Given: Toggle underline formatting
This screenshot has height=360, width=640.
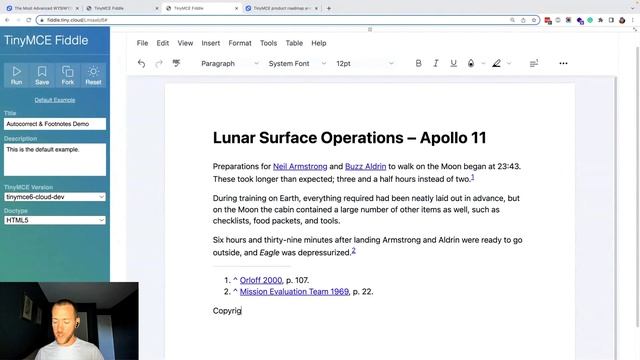Looking at the screenshot, I should (453, 63).
